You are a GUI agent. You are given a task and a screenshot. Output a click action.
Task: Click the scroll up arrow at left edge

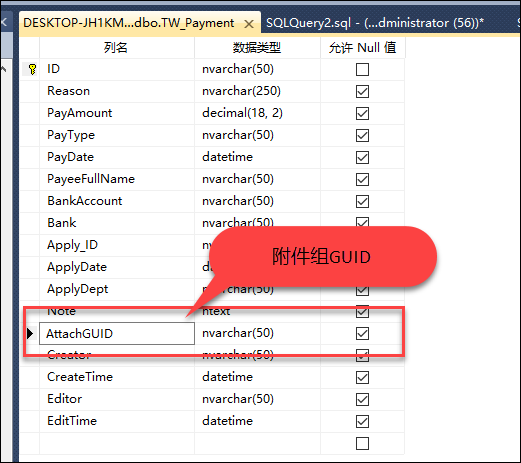click(4, 69)
